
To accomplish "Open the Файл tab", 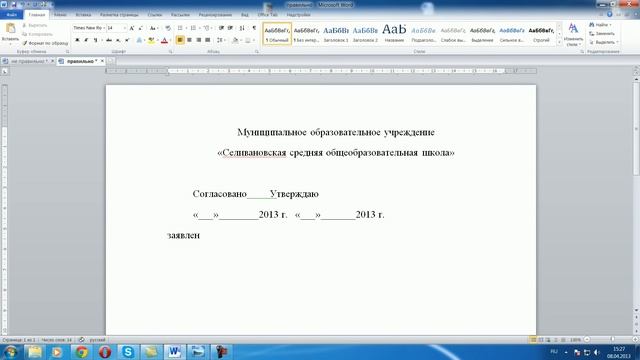I will click(11, 15).
